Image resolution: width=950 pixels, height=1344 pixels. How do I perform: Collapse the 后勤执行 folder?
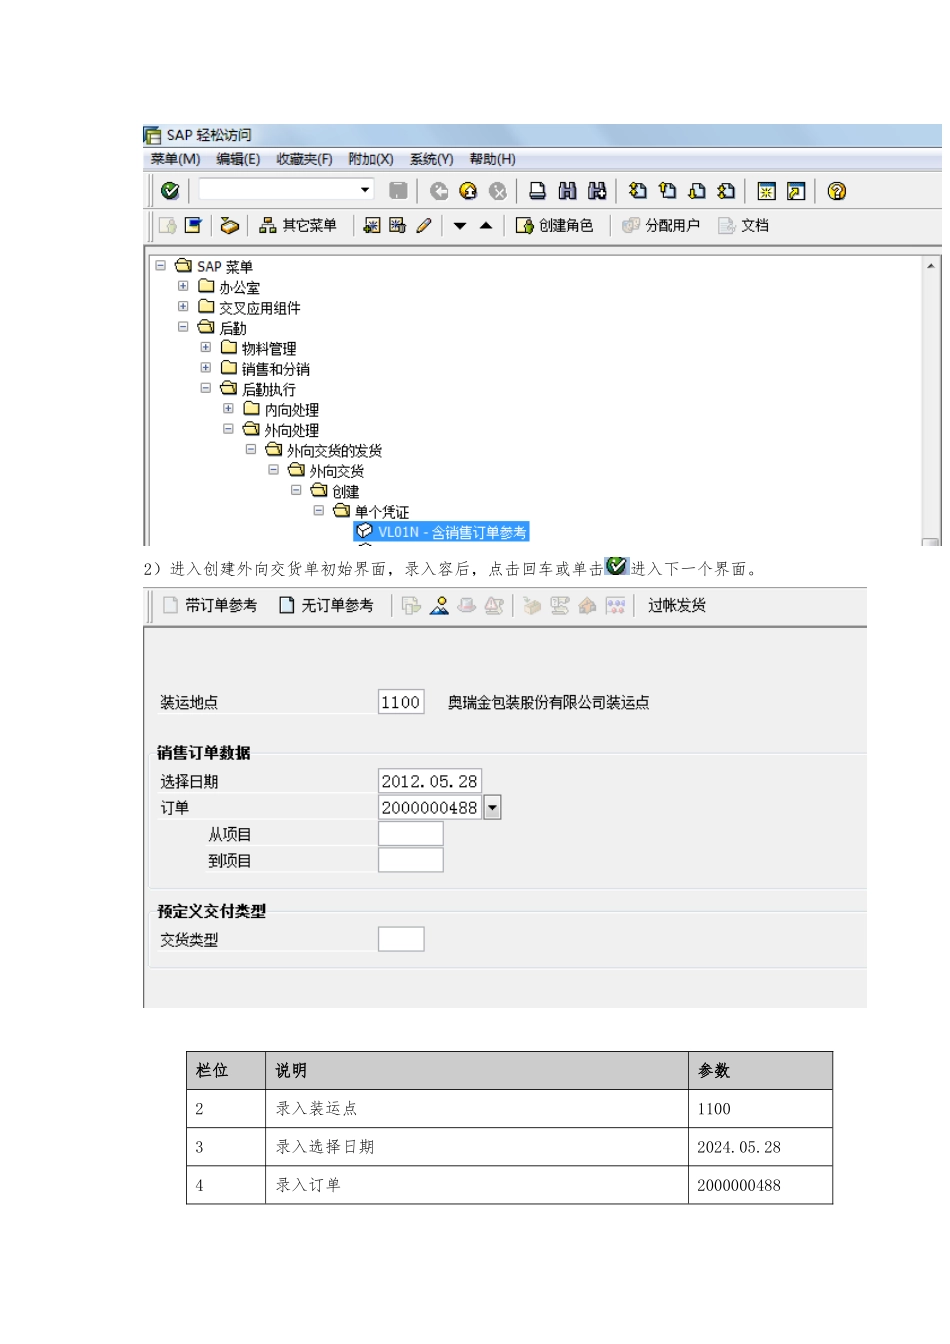tap(206, 388)
